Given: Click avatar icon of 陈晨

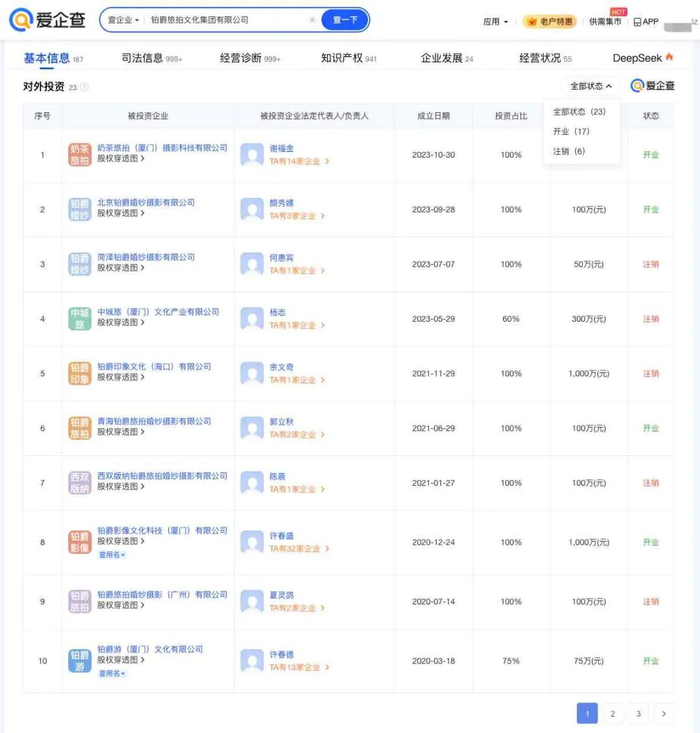Looking at the screenshot, I should point(252,483).
